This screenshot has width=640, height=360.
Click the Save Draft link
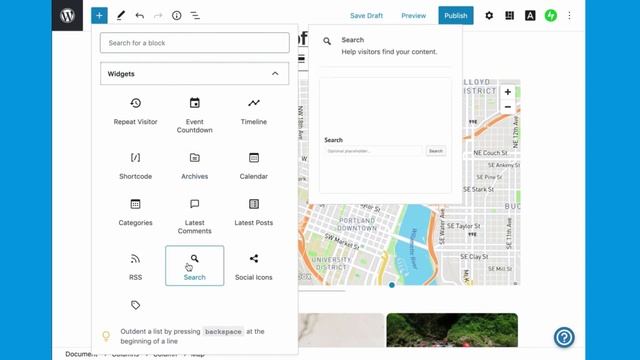366,16
